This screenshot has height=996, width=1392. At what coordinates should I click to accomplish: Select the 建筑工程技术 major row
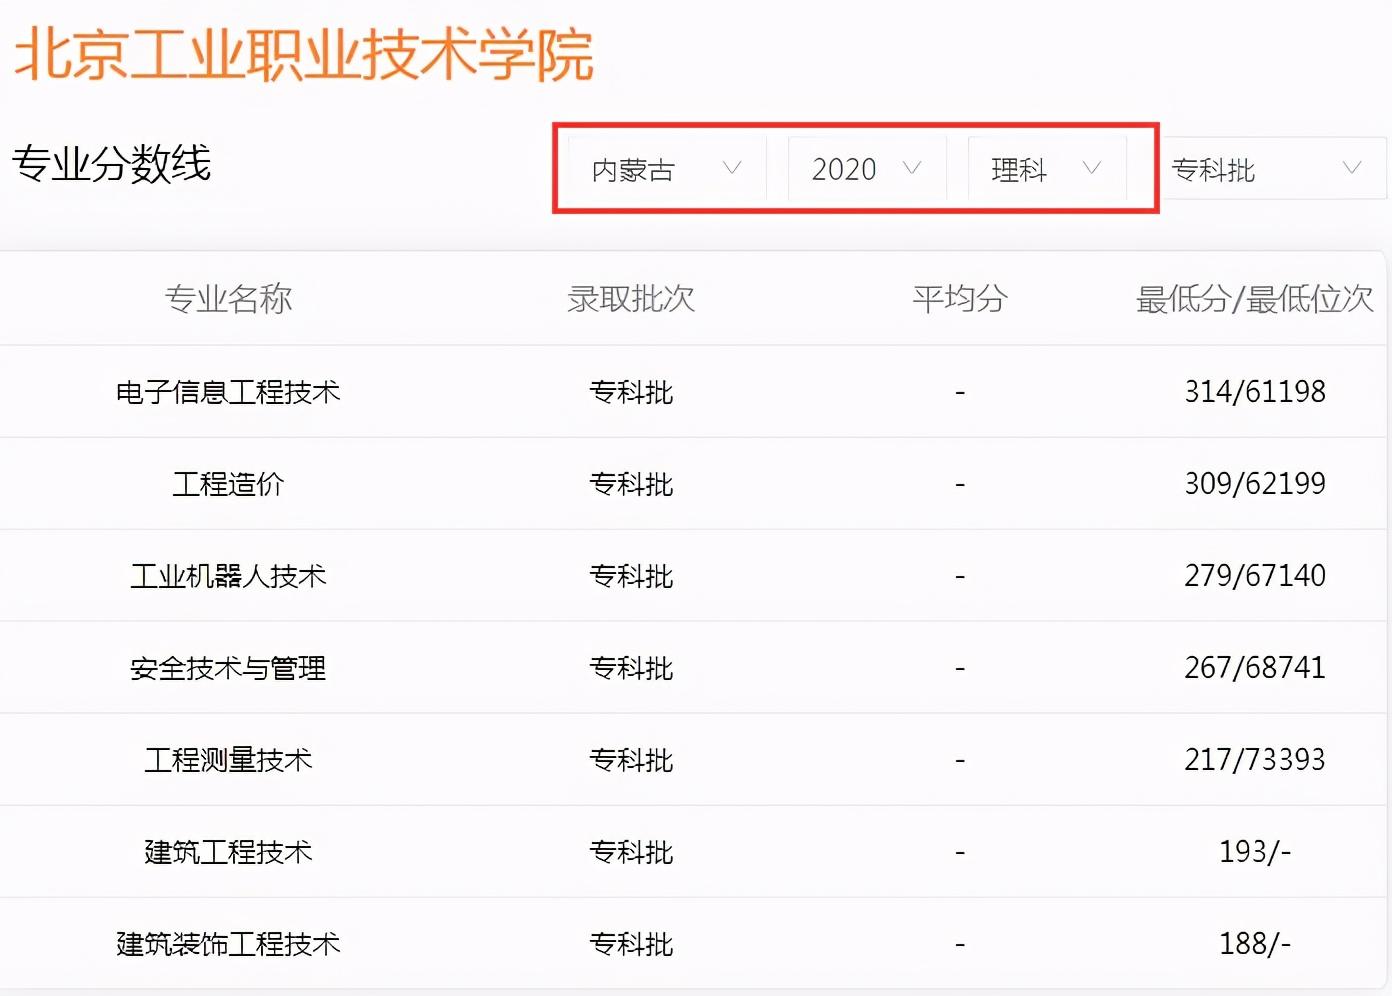click(x=693, y=852)
